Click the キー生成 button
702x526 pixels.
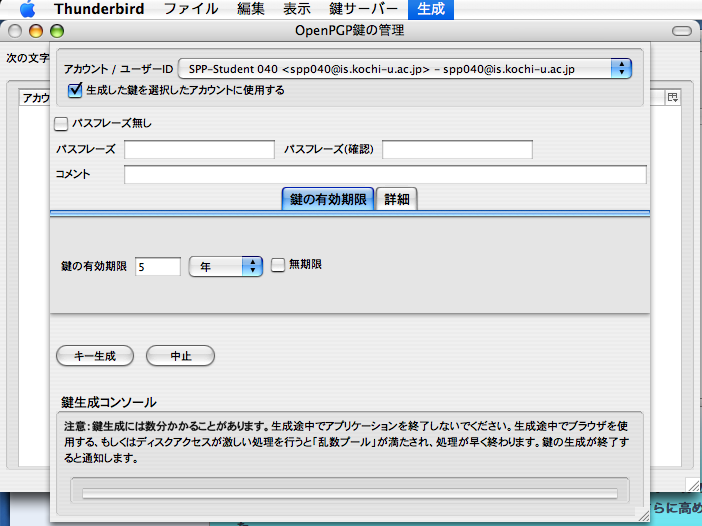click(95, 356)
